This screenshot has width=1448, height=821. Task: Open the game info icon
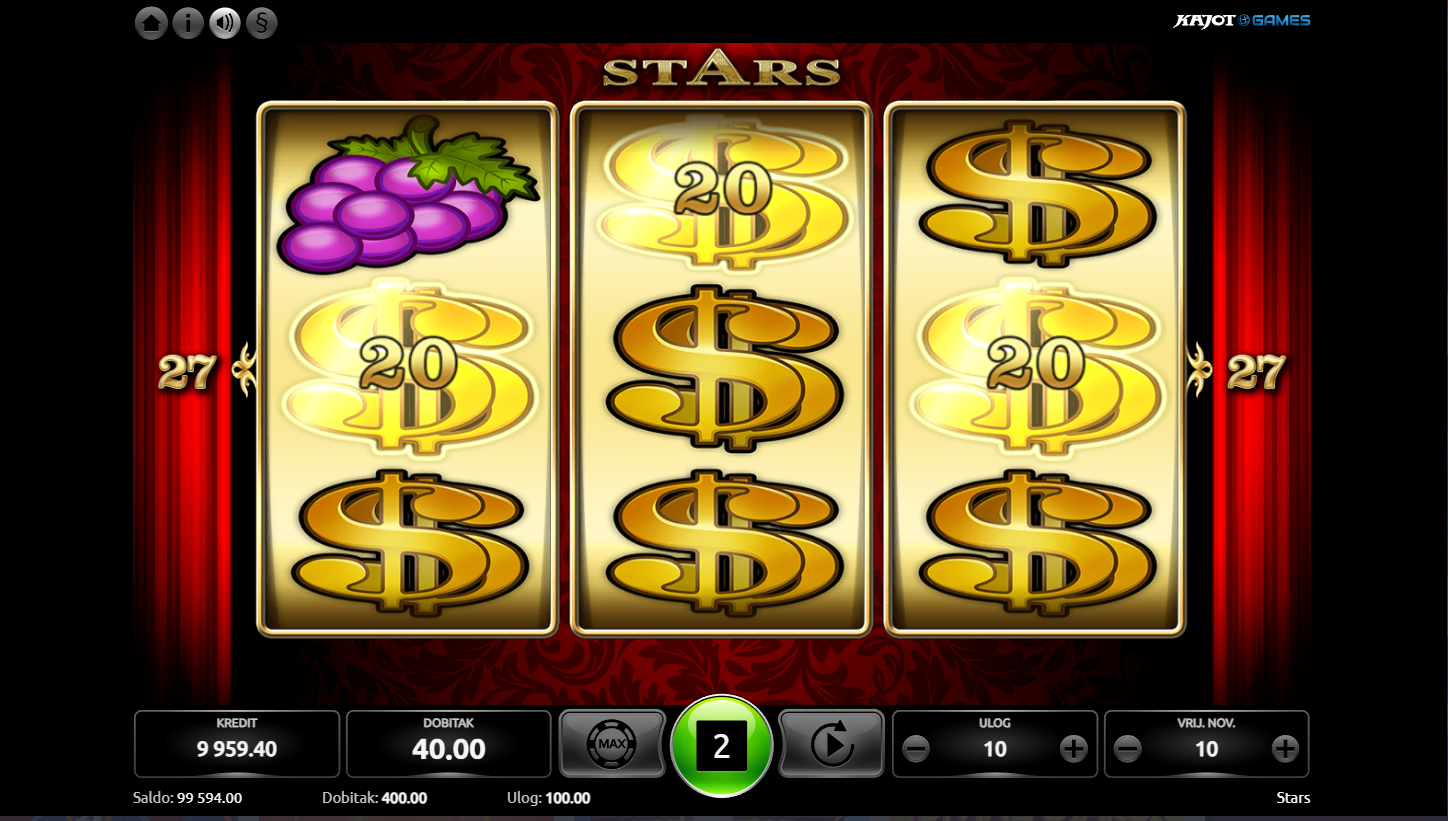tap(188, 23)
